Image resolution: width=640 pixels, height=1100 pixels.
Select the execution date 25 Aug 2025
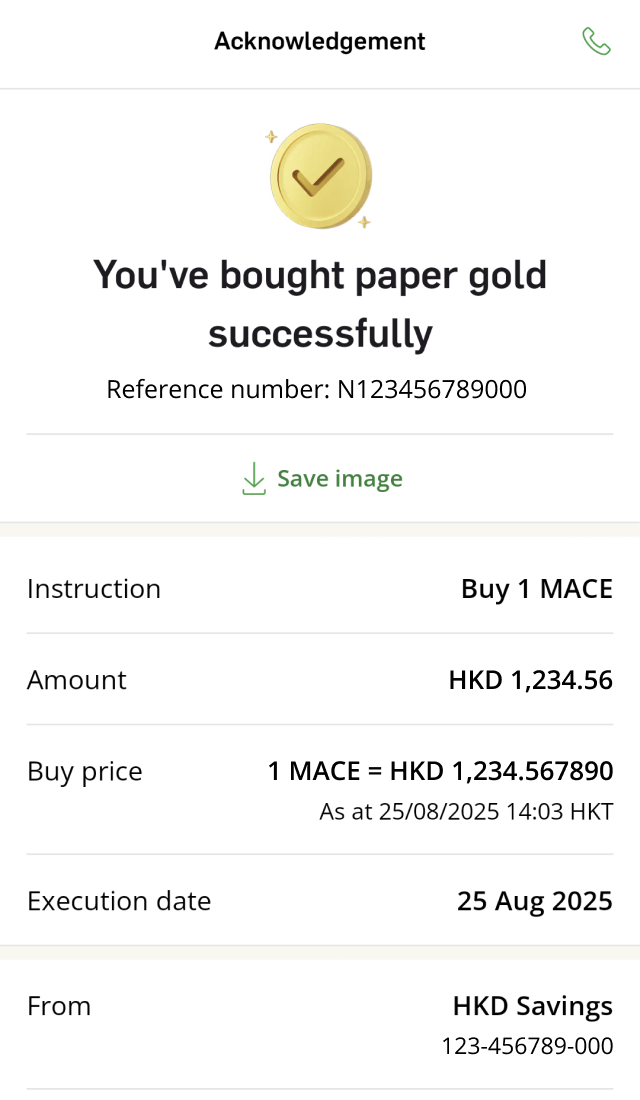coord(534,901)
